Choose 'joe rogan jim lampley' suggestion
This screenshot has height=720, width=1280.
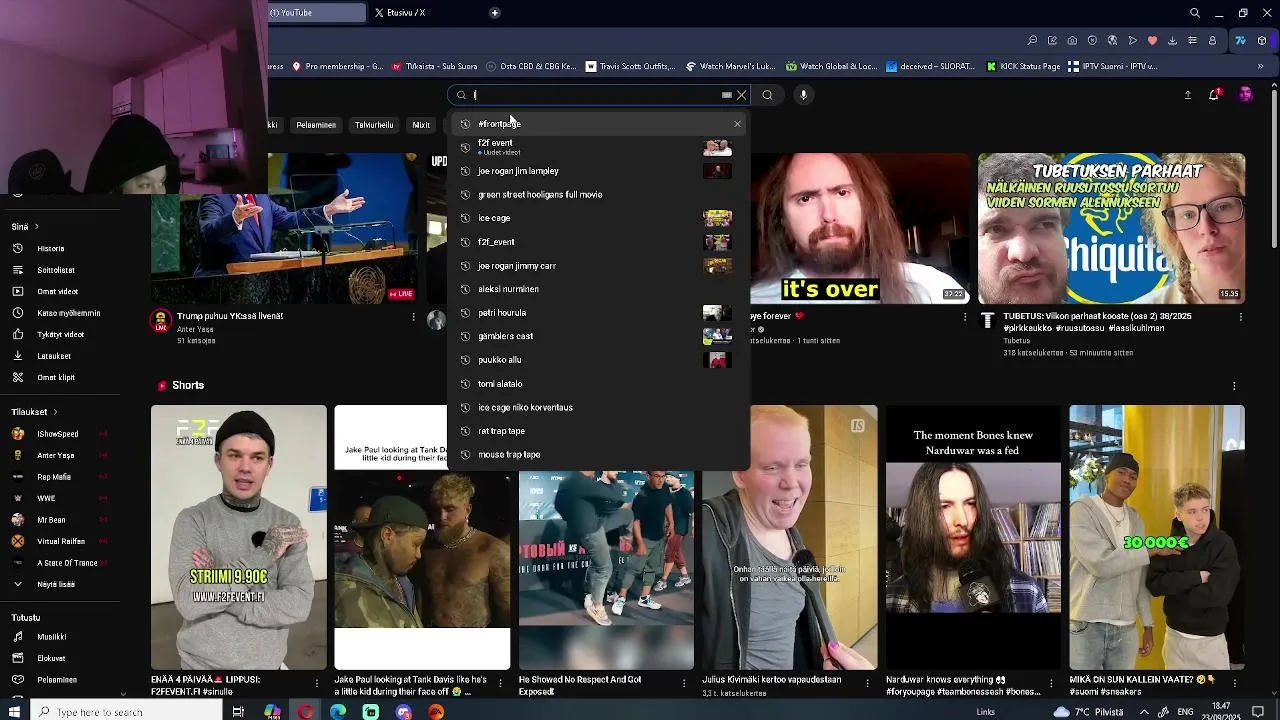(598, 171)
